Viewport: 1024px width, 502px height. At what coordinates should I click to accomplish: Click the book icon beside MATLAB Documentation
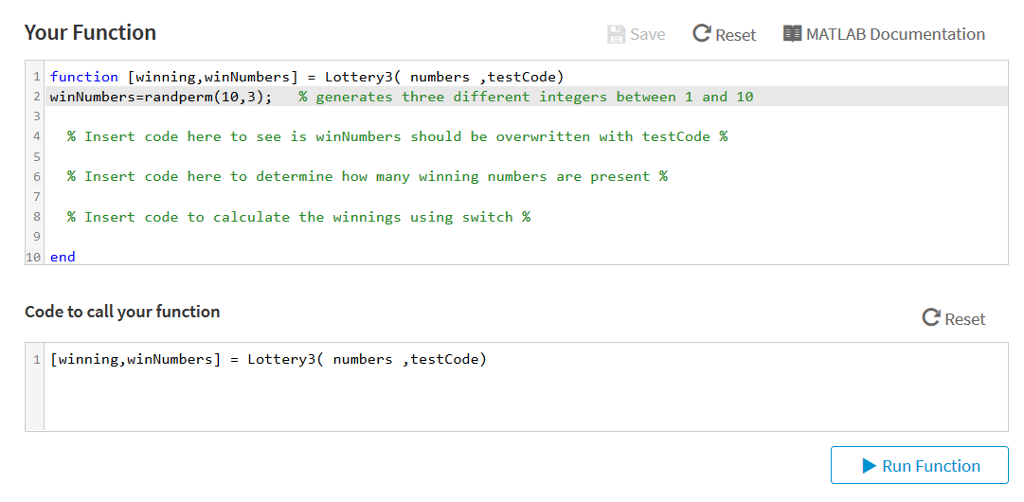click(x=792, y=34)
